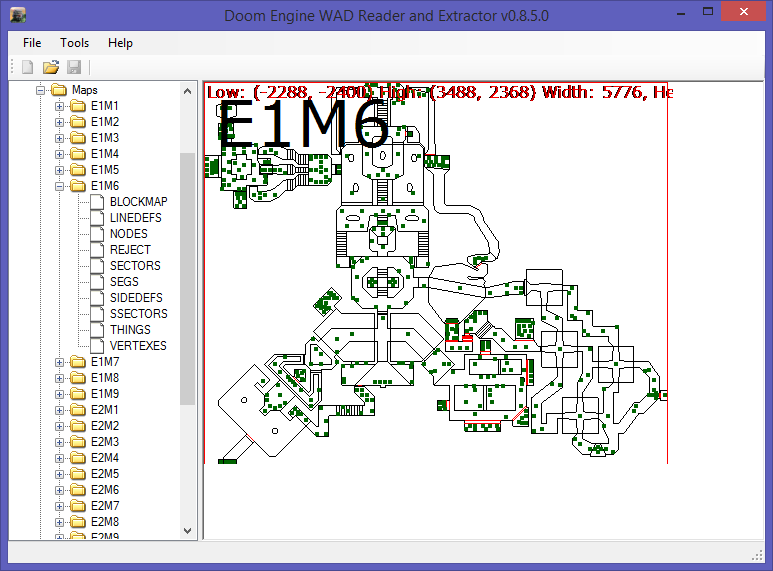
Task: Select the LINEDEFS label in tree
Action: pyautogui.click(x=136, y=218)
